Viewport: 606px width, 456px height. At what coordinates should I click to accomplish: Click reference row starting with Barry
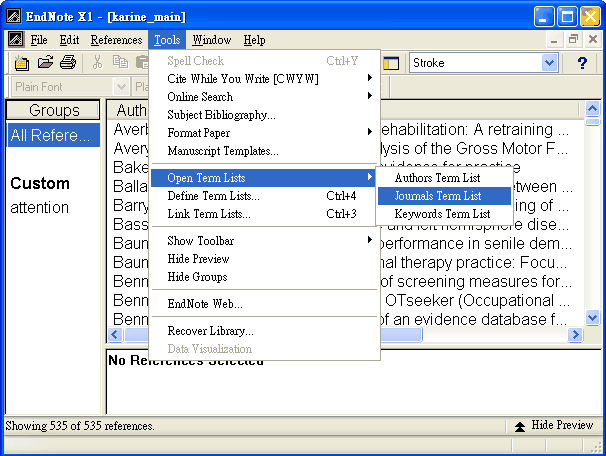130,205
